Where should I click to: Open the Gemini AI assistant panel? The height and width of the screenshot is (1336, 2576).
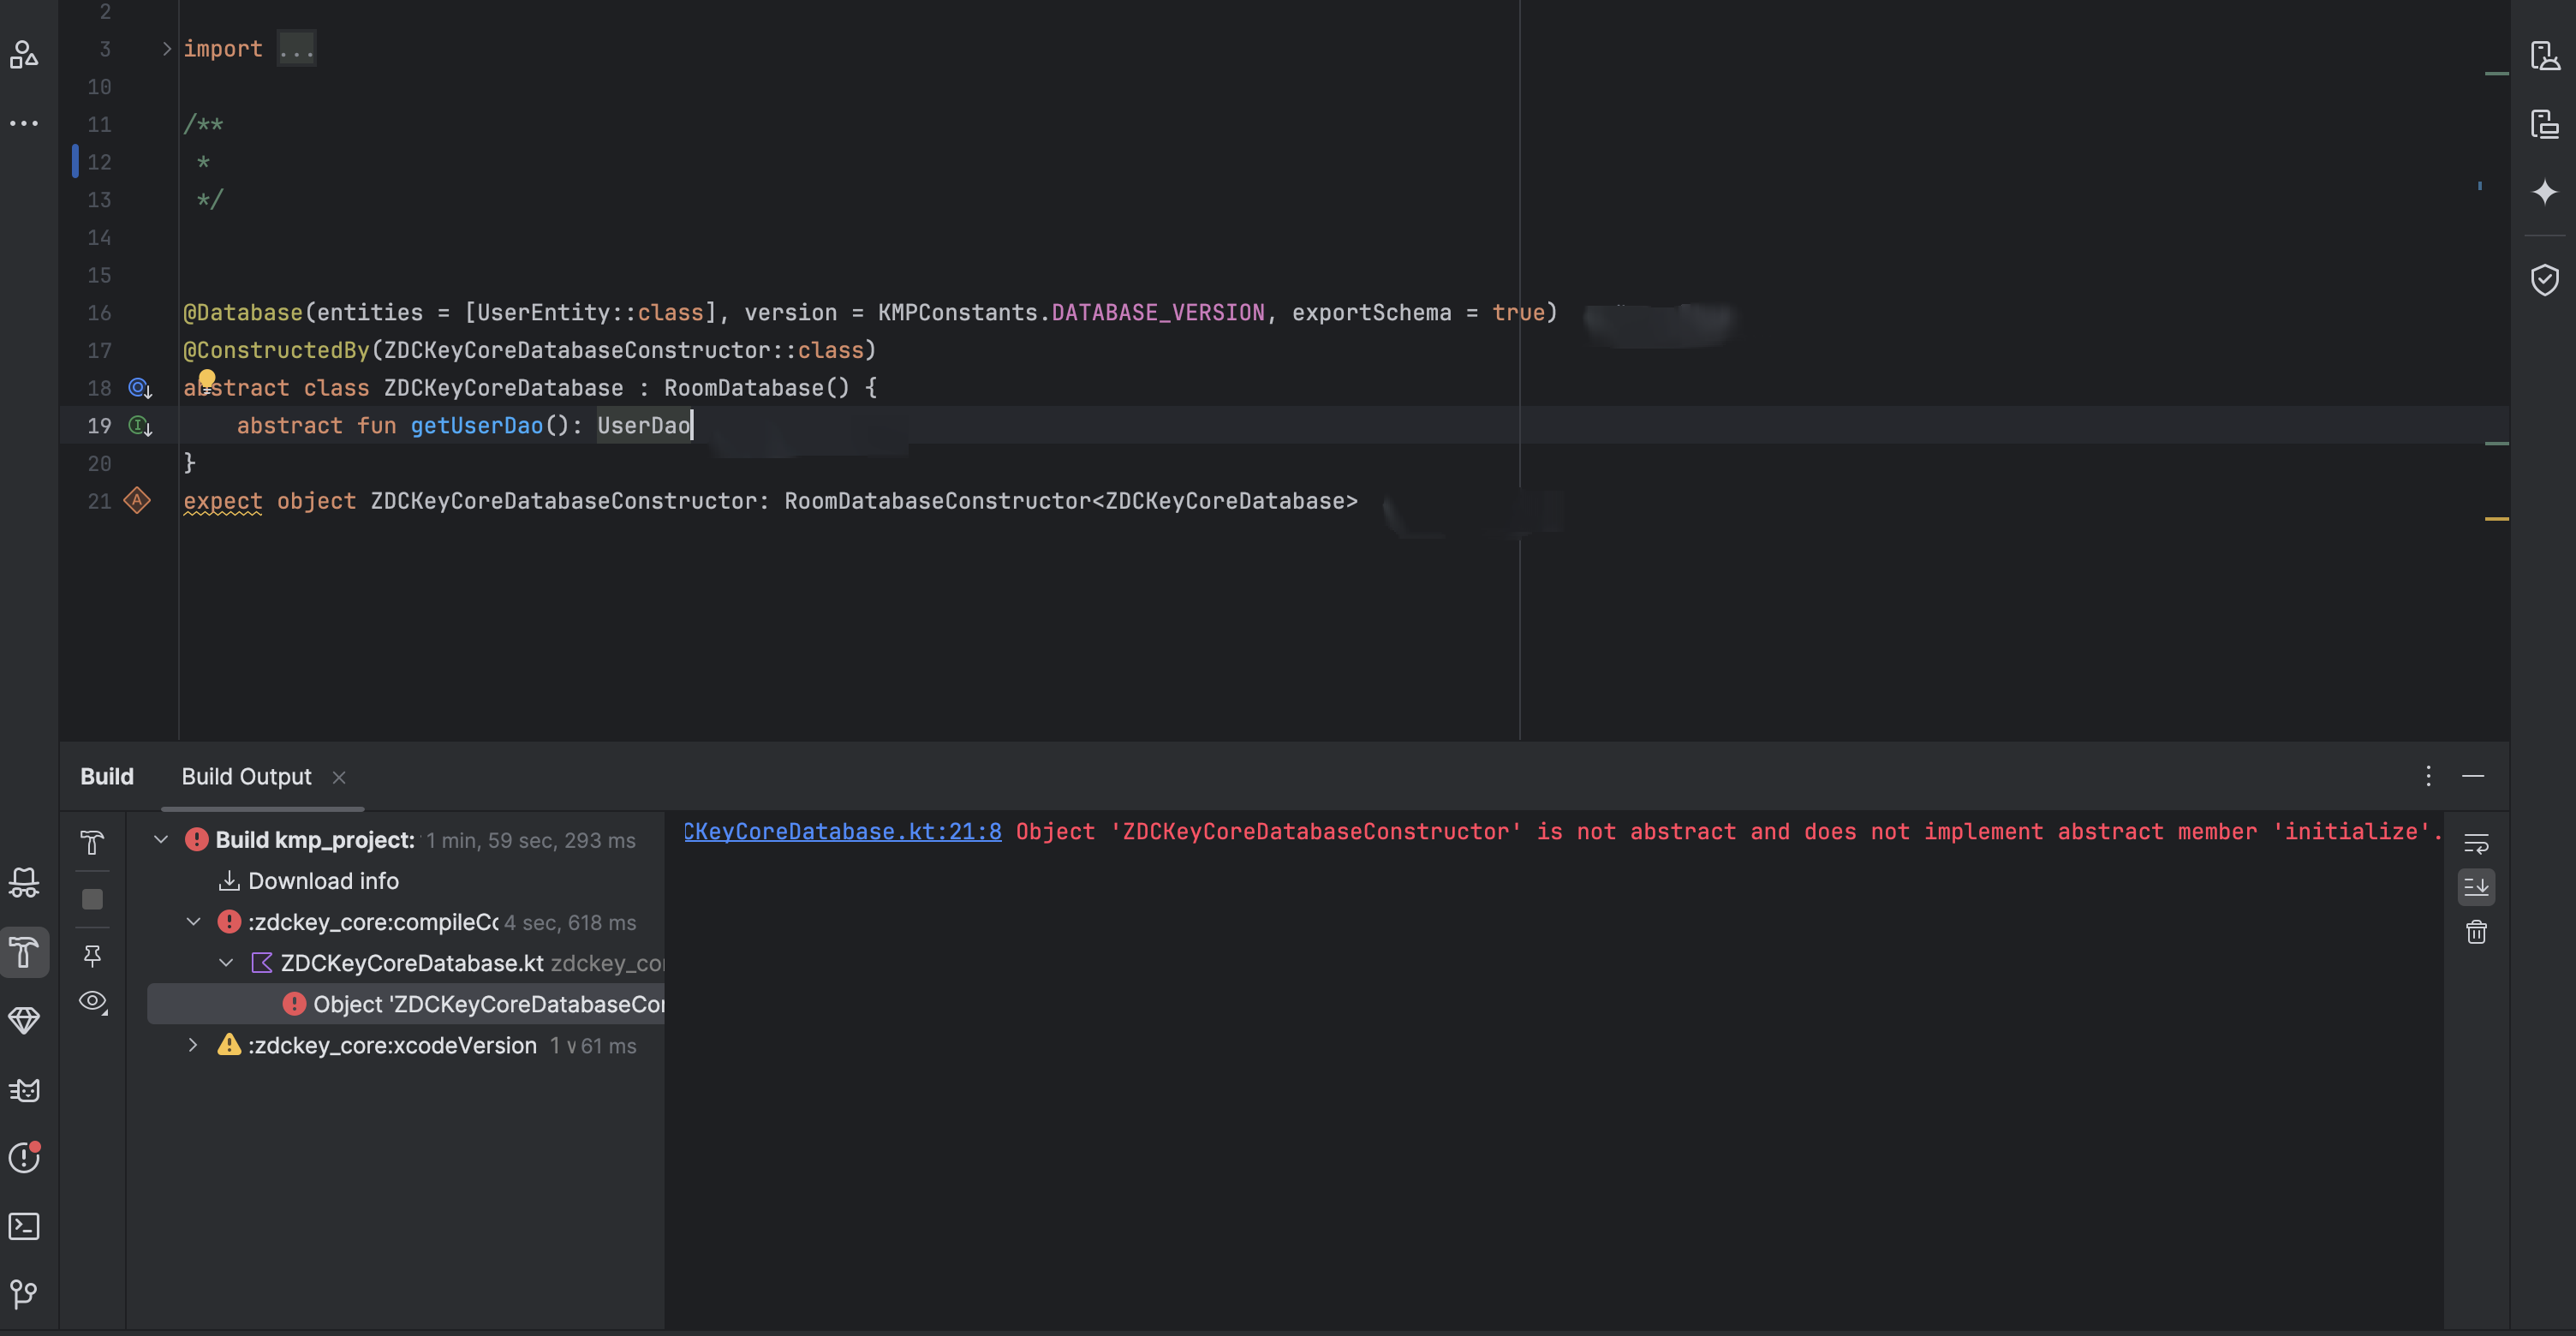(x=2544, y=191)
